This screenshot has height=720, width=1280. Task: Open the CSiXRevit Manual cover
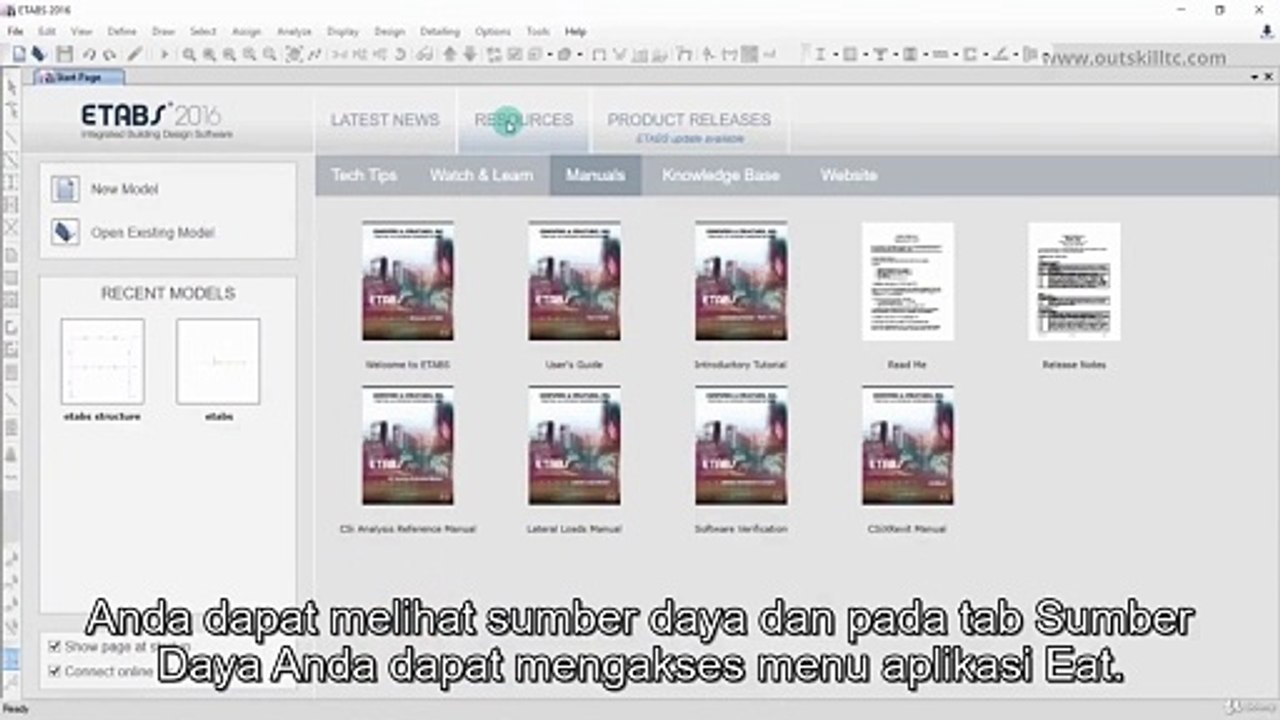(x=908, y=446)
